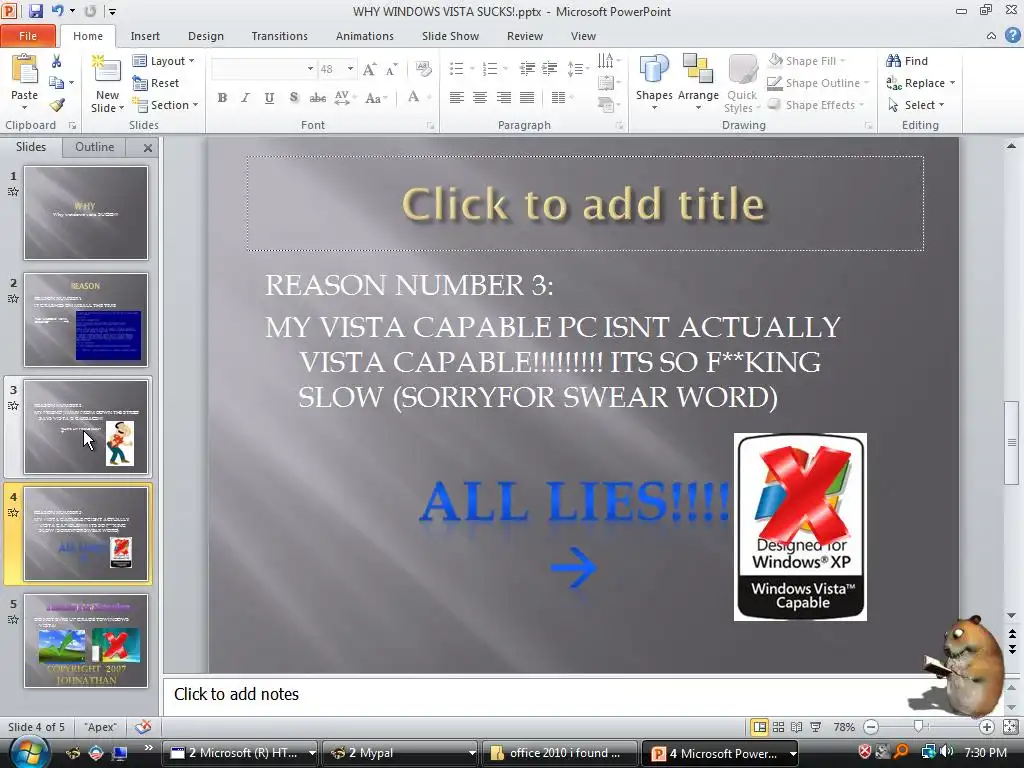Select slide 1 thumbnail
The height and width of the screenshot is (768, 1024).
click(x=86, y=213)
